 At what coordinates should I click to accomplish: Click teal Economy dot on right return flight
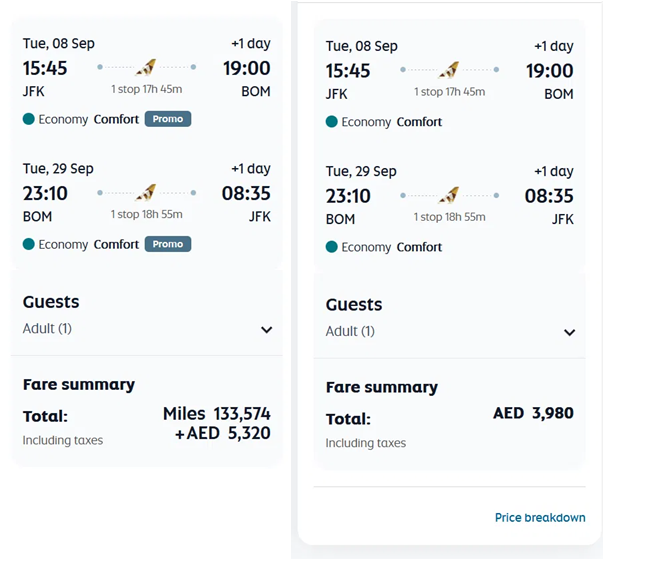332,247
